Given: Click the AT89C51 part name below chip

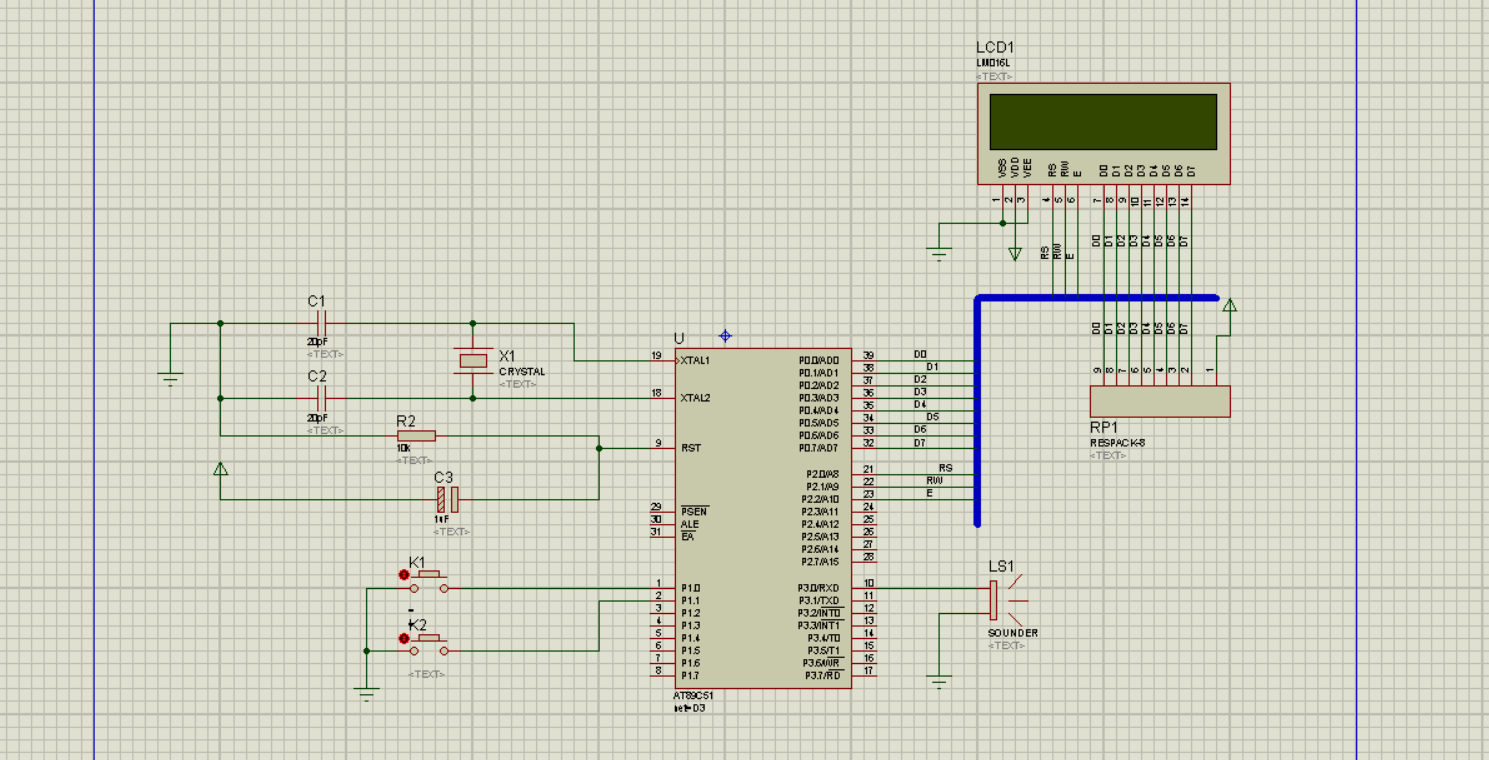Looking at the screenshot, I should 693,695.
